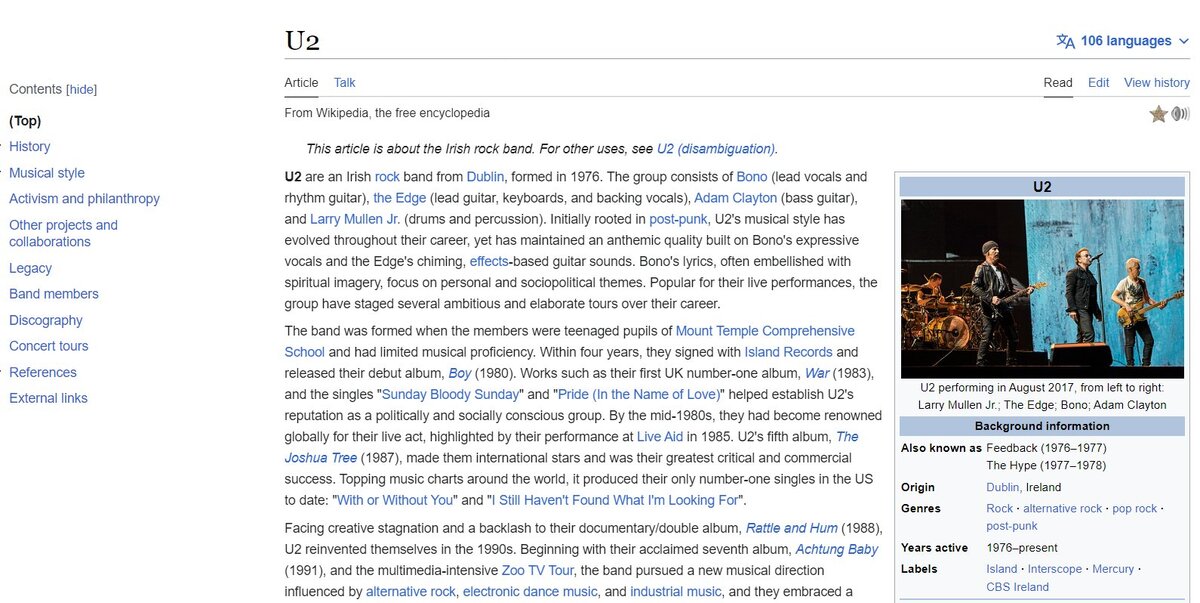Screen dimensions: 1200x603
Task: Open the War album link
Action: point(817,373)
